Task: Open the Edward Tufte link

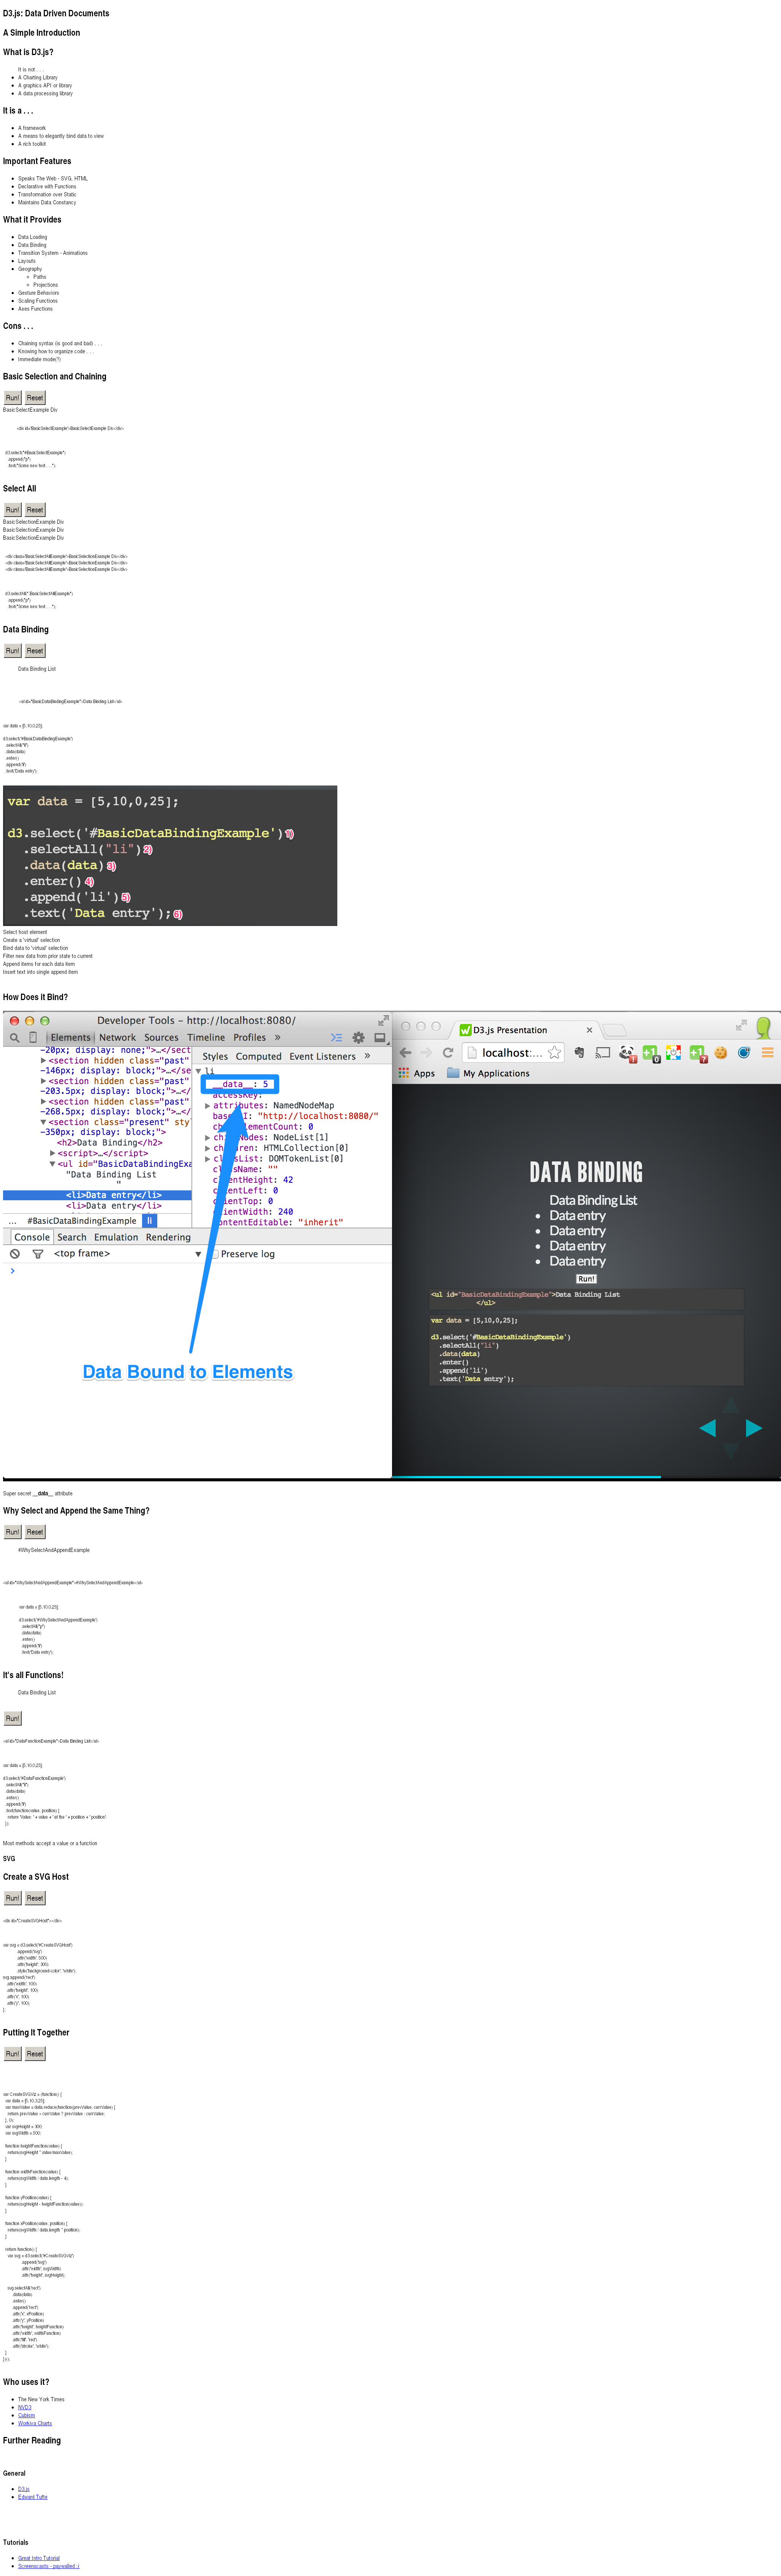Action: pyautogui.click(x=33, y=2497)
